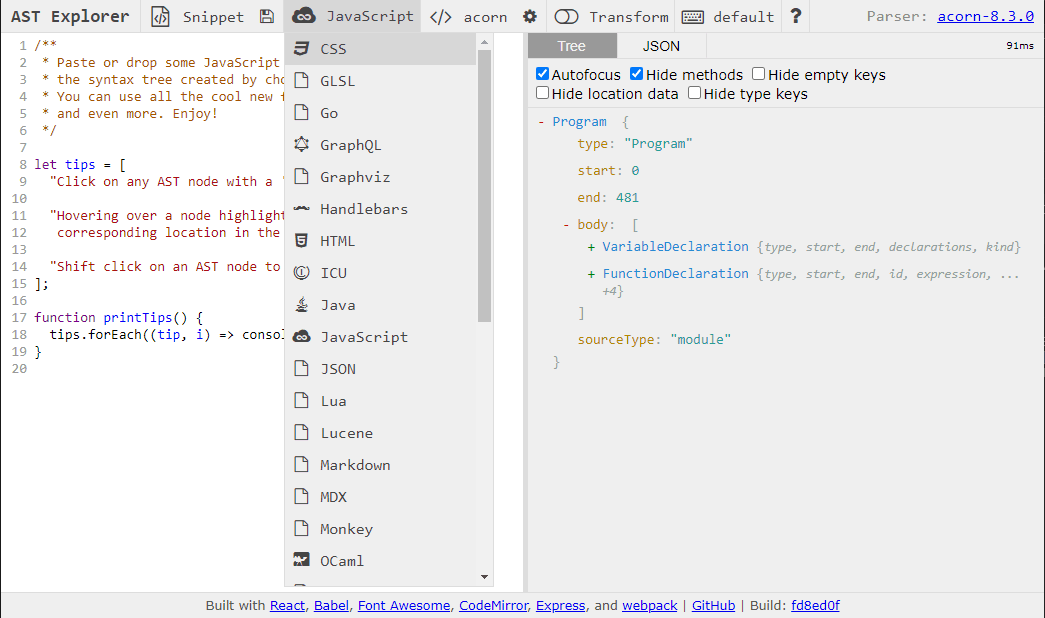Click sourceType "module" value in tree
This screenshot has height=618, width=1045.
pyautogui.click(x=700, y=340)
